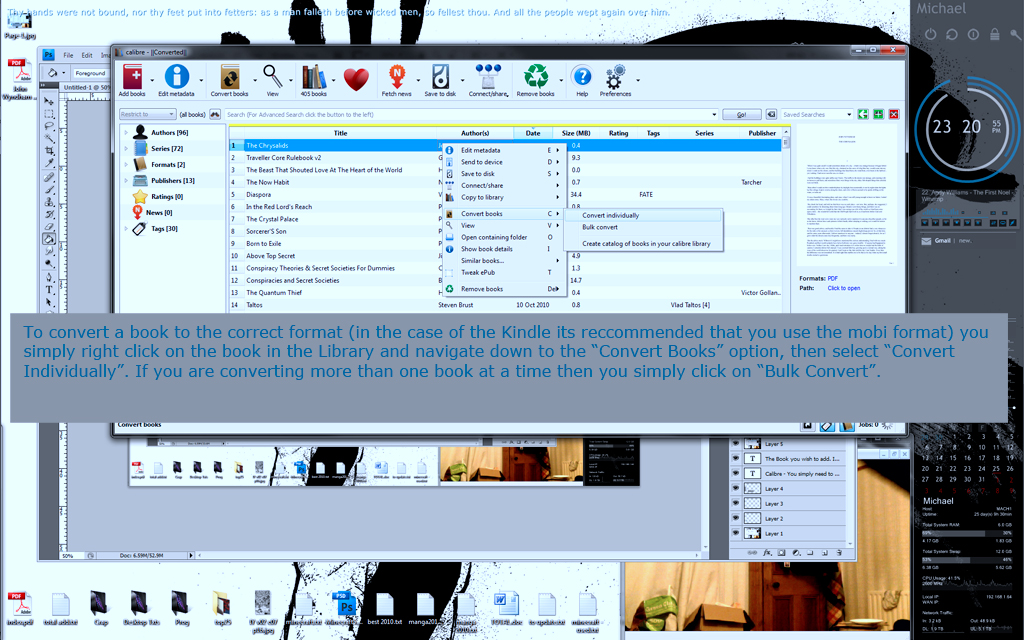The image size is (1024, 640).
Task: Select the Eyedropper tool in Photoshop
Action: (49, 163)
